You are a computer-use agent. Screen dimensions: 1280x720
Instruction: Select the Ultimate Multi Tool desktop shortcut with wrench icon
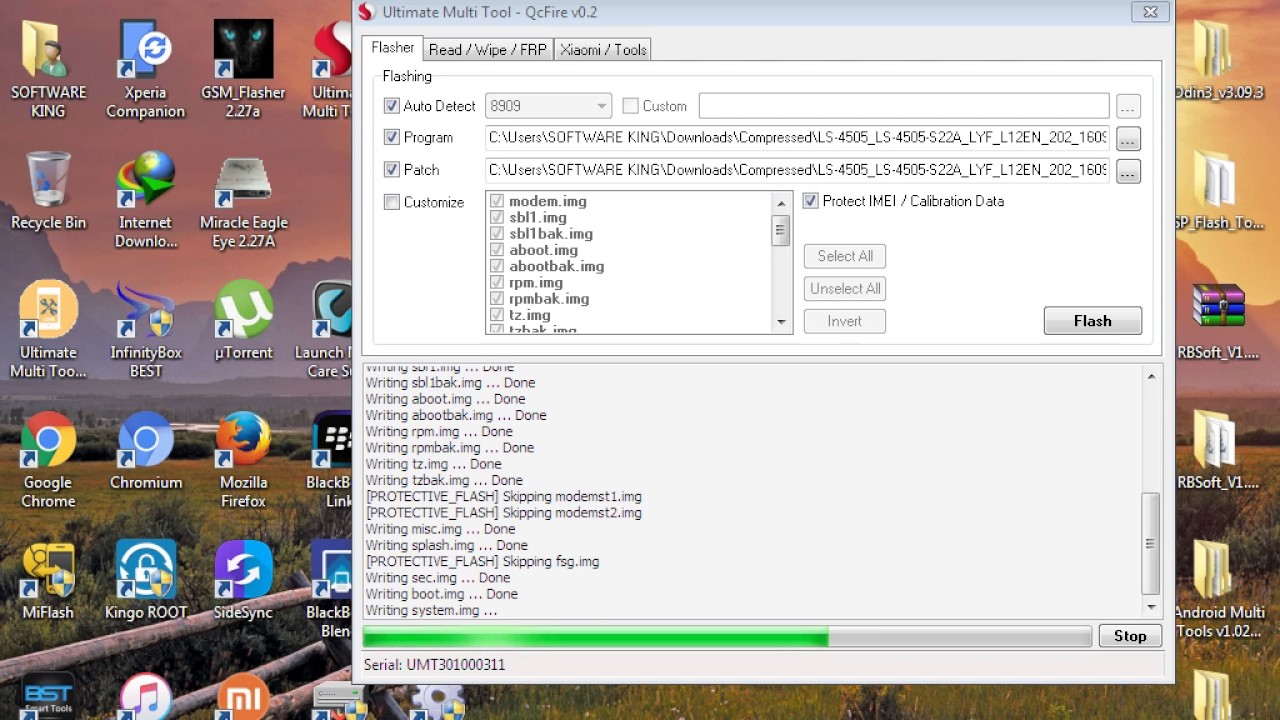click(48, 329)
